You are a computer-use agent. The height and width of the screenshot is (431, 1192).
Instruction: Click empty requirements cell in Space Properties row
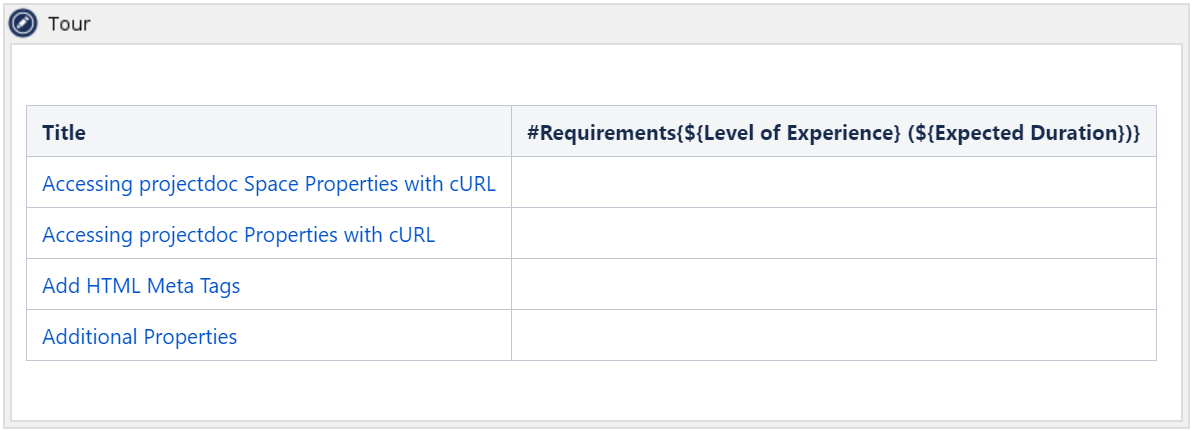coord(833,183)
